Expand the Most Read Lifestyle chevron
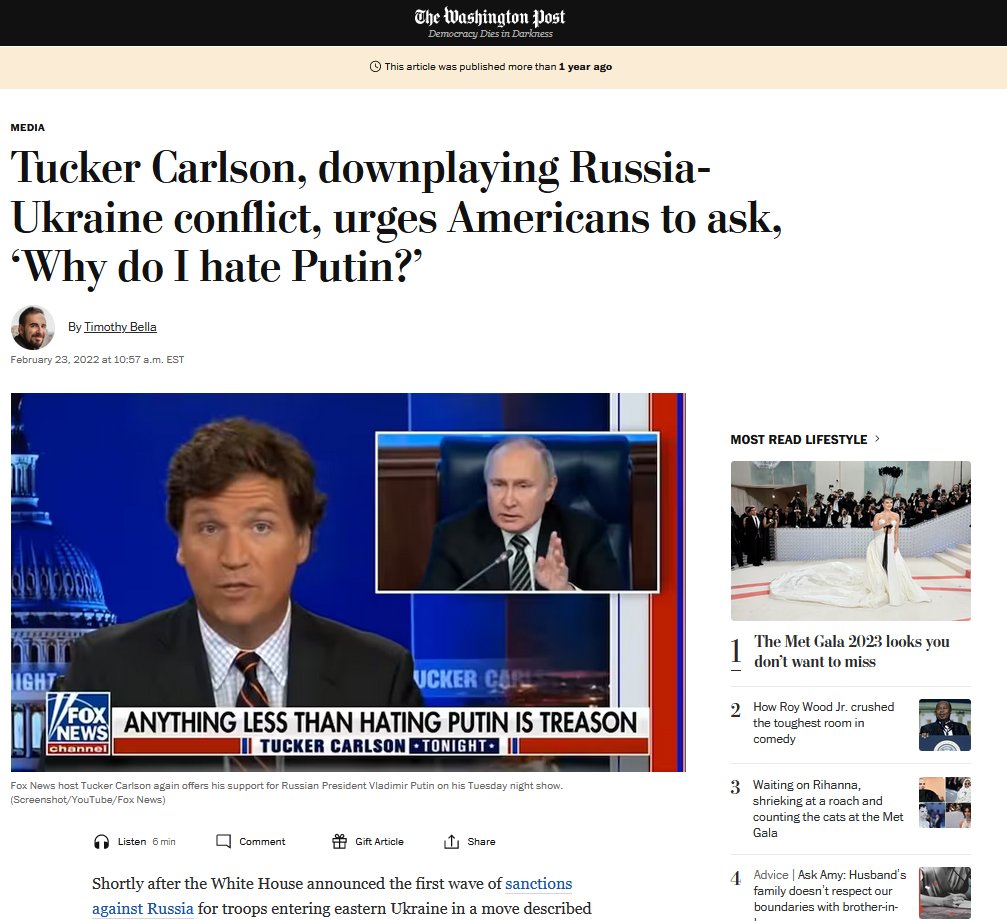Screen dimensions: 1007x921 pos(877,439)
